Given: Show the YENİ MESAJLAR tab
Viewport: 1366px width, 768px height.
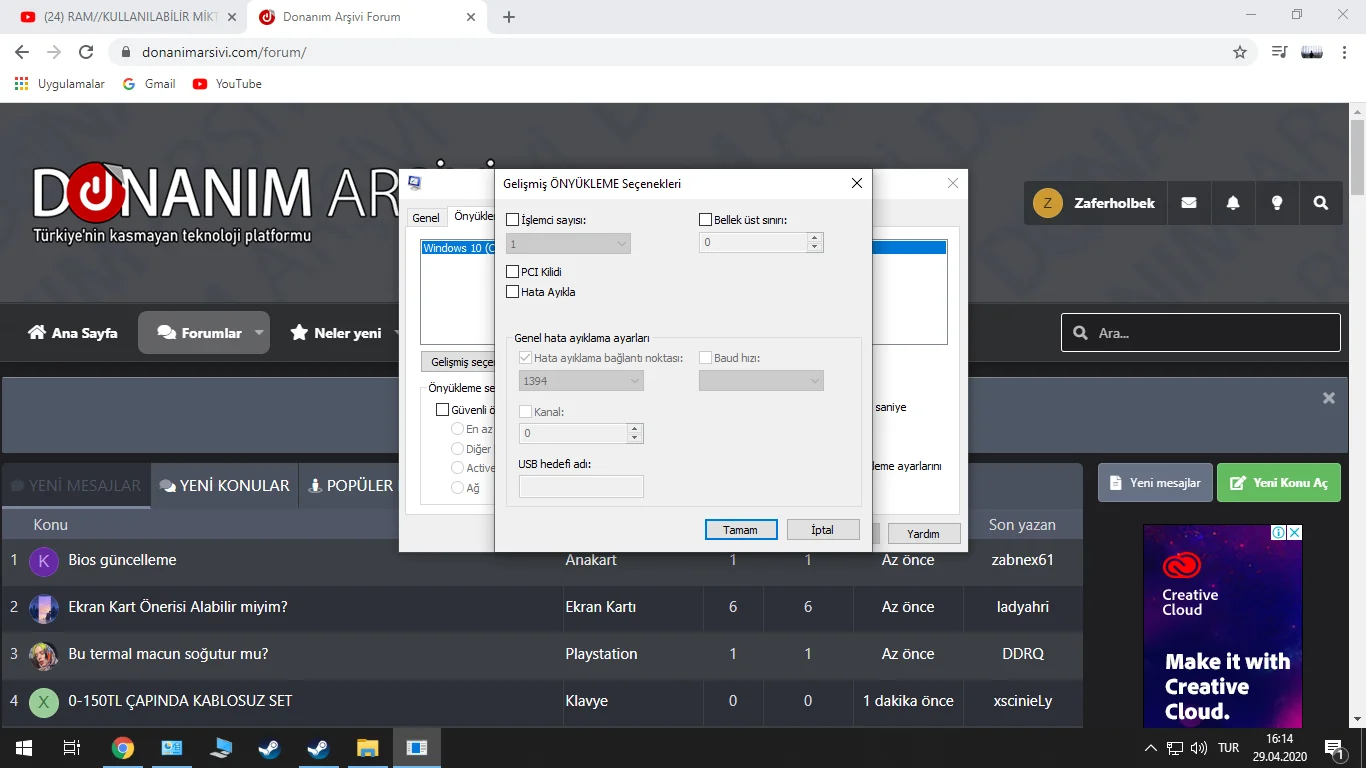Looking at the screenshot, I should 76,486.
